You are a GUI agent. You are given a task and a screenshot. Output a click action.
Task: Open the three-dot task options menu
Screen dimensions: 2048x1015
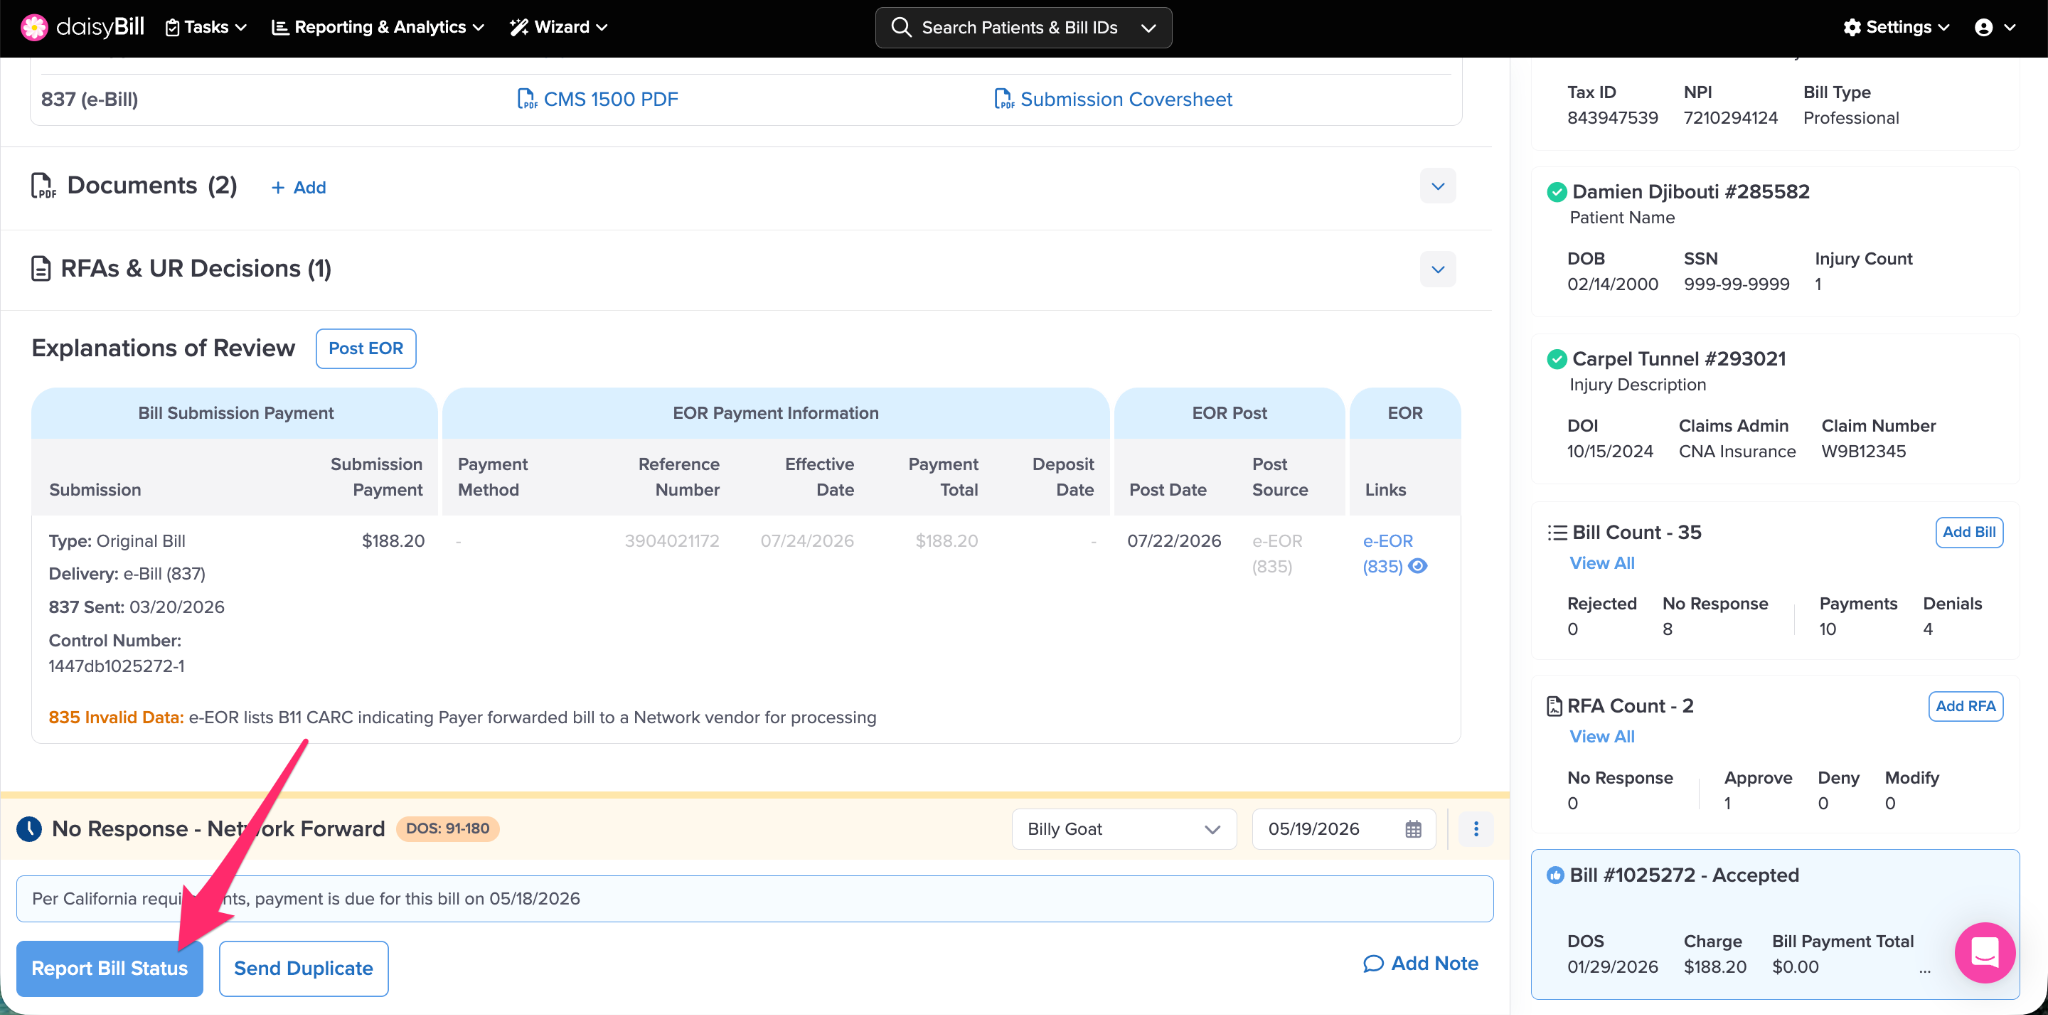(1476, 829)
